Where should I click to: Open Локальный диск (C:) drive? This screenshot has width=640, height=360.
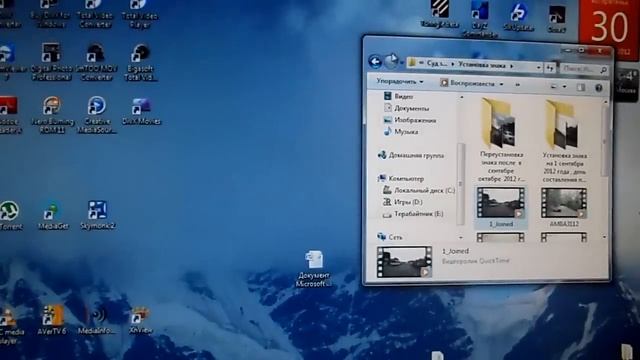pyautogui.click(x=419, y=190)
